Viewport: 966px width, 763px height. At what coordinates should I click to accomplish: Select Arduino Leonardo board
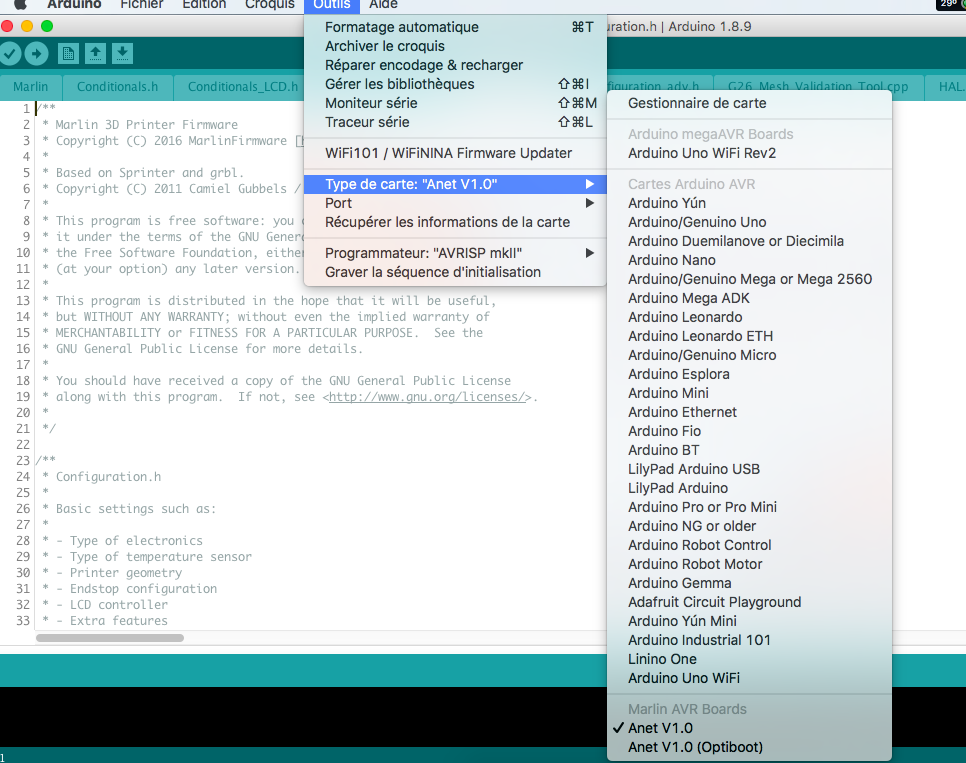(x=749, y=317)
